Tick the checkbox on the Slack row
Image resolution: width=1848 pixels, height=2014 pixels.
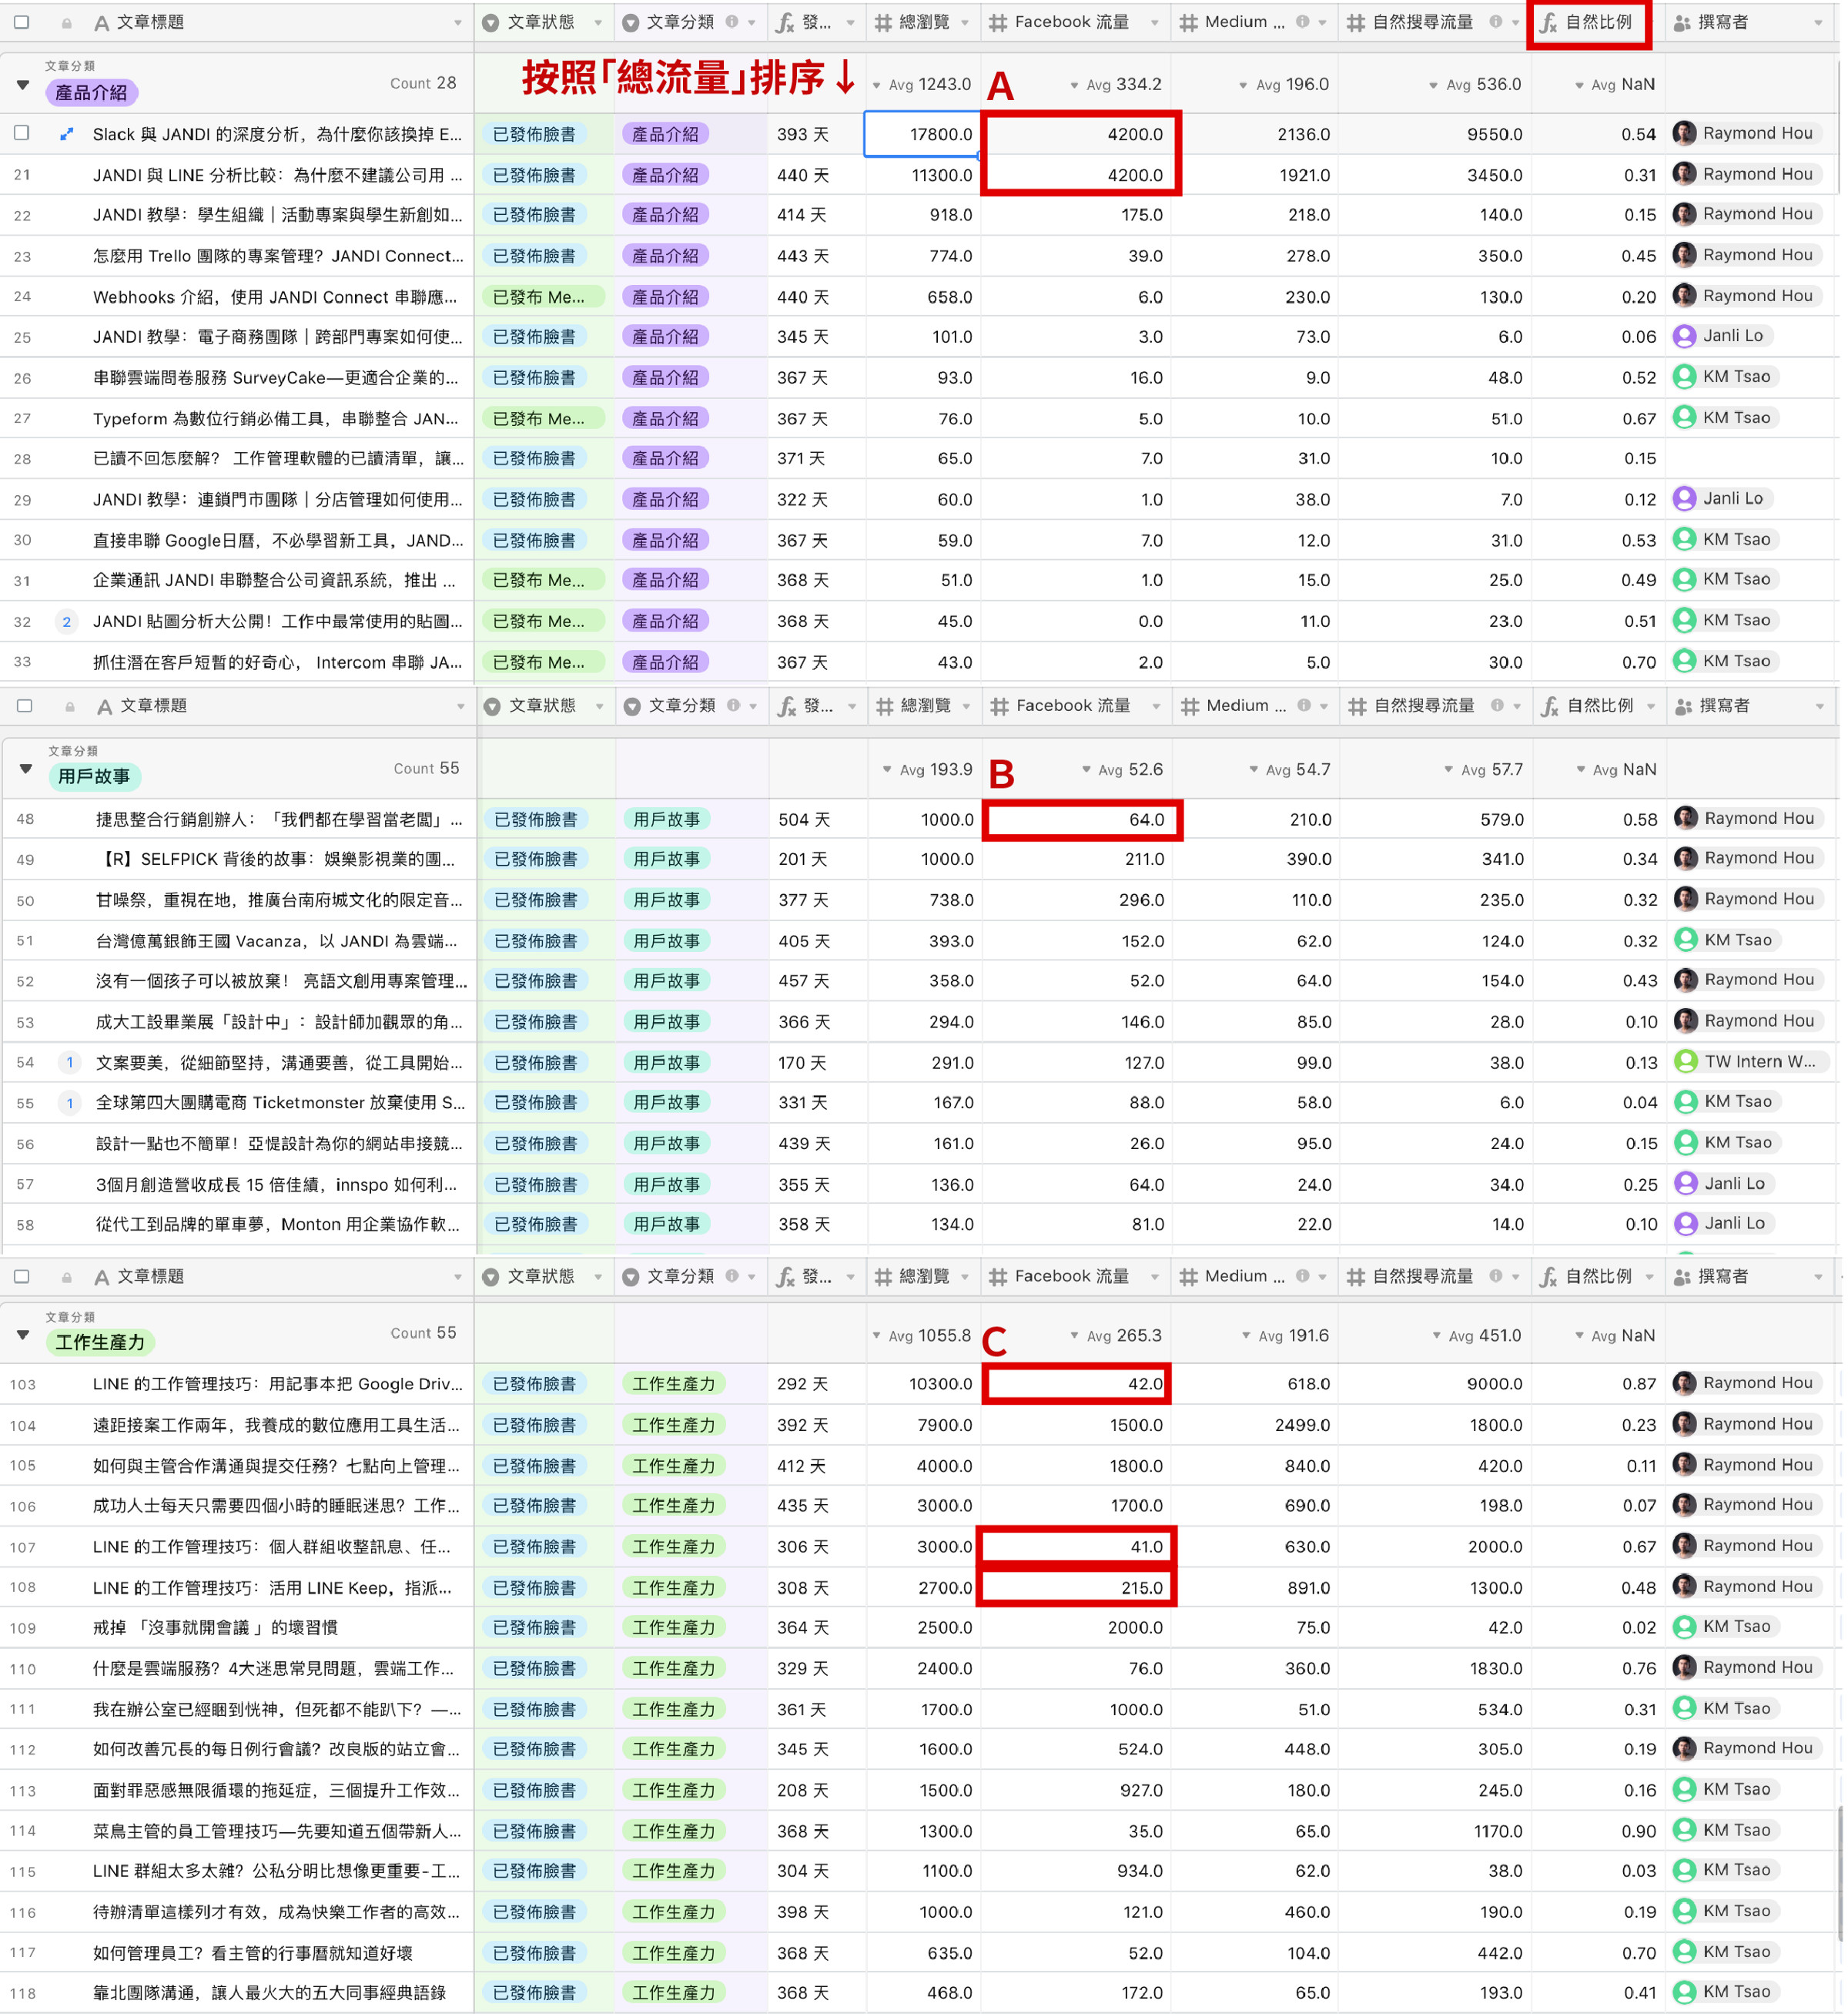click(22, 133)
